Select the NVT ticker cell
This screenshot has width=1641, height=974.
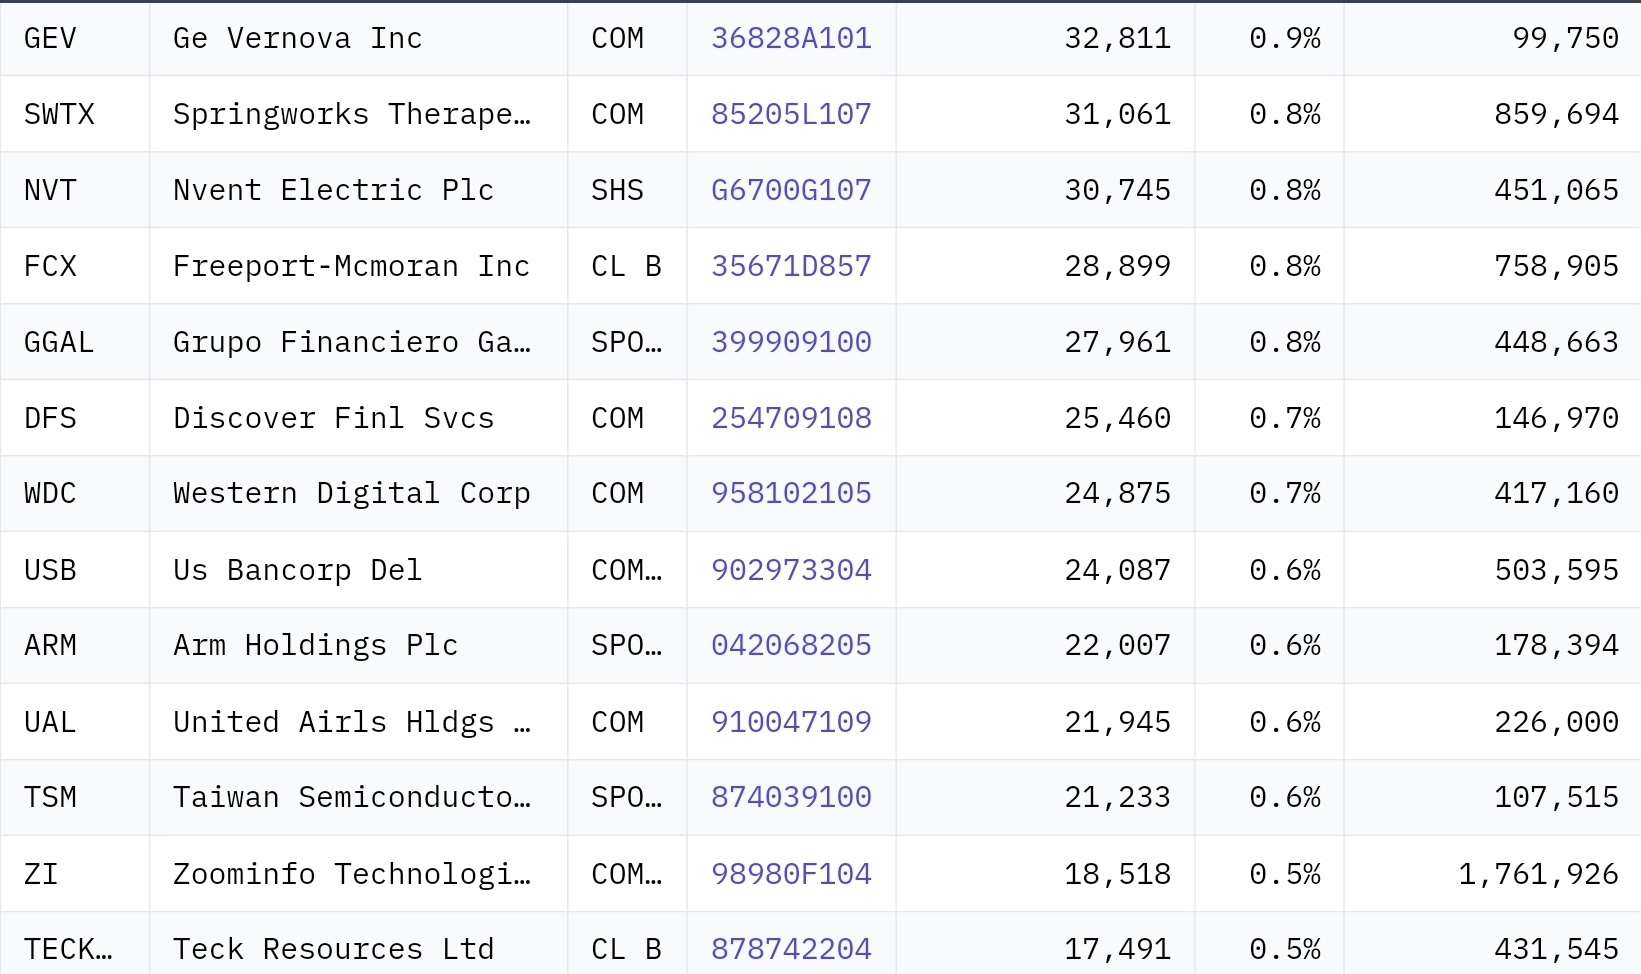pyautogui.click(x=75, y=190)
